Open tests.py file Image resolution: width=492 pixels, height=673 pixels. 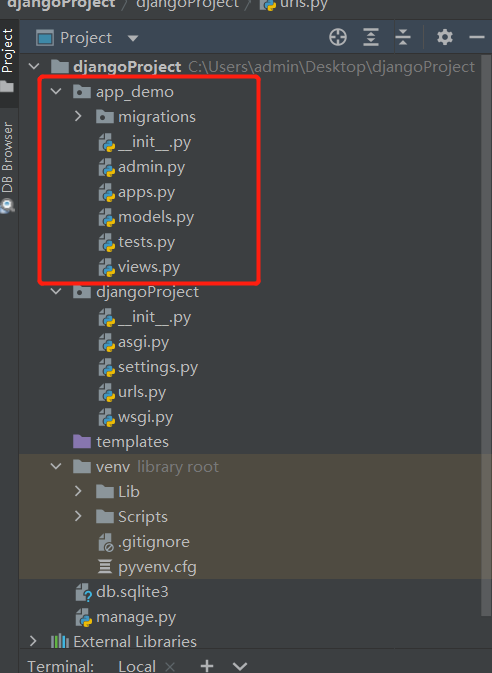pyautogui.click(x=146, y=242)
